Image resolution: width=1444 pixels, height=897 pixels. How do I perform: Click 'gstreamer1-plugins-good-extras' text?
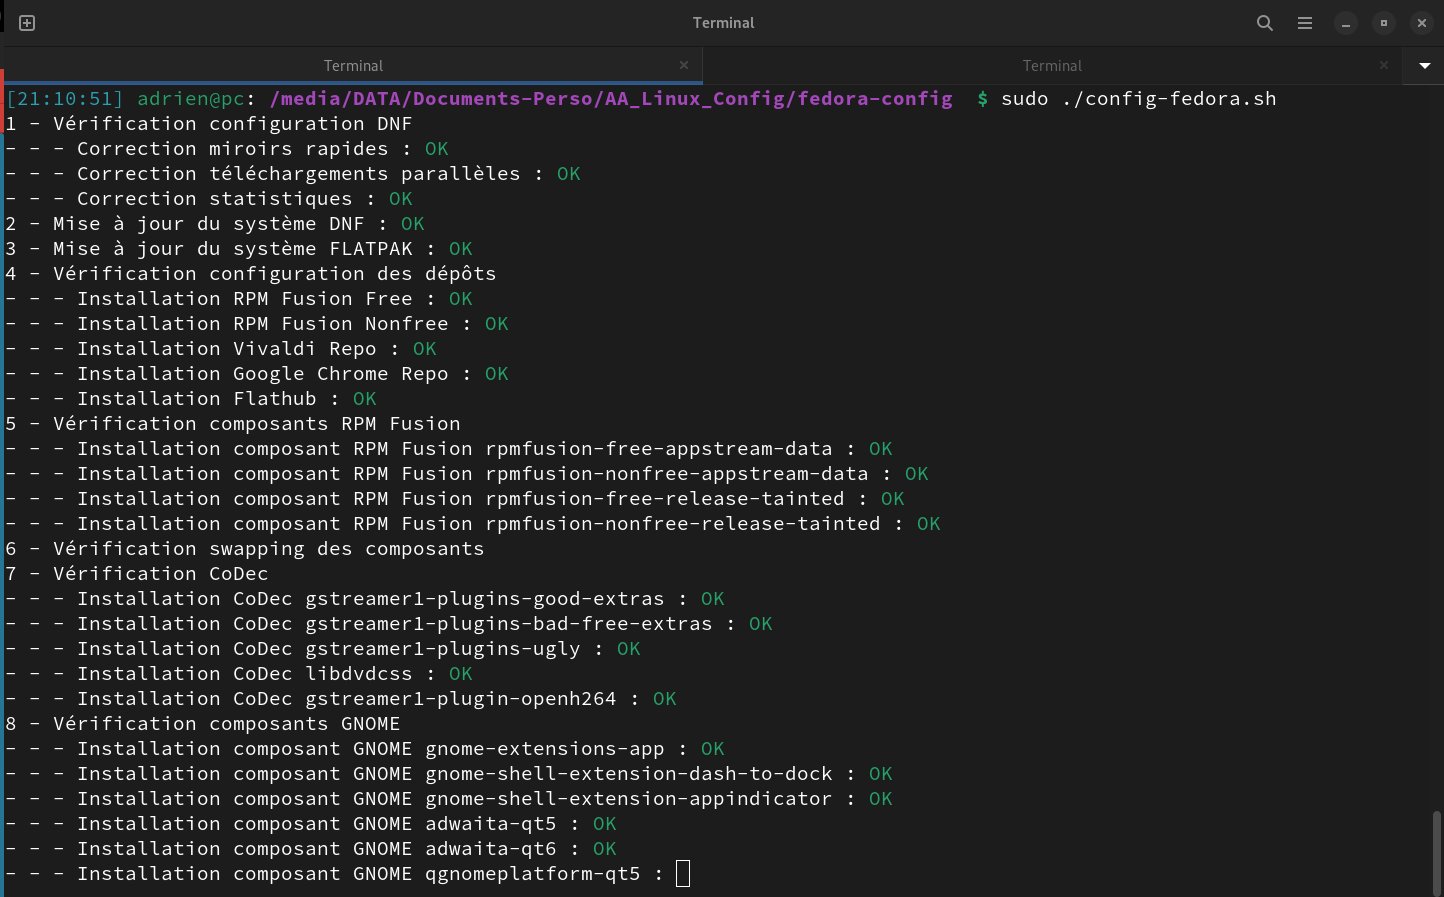(x=485, y=599)
